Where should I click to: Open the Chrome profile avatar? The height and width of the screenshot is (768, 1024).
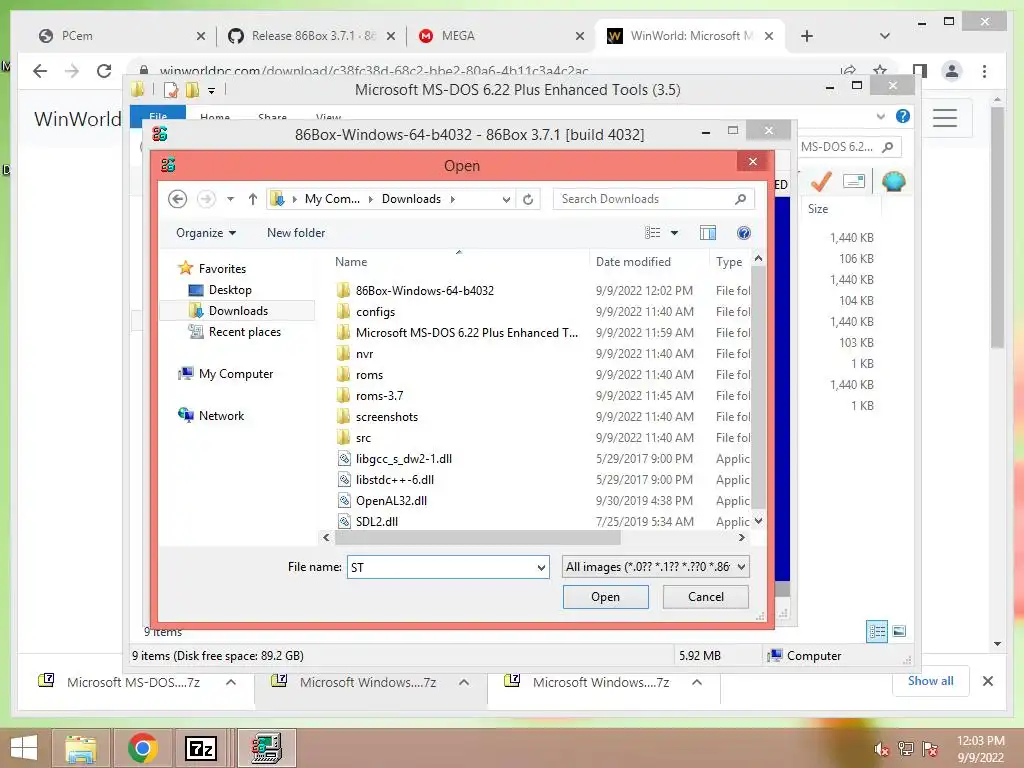952,71
